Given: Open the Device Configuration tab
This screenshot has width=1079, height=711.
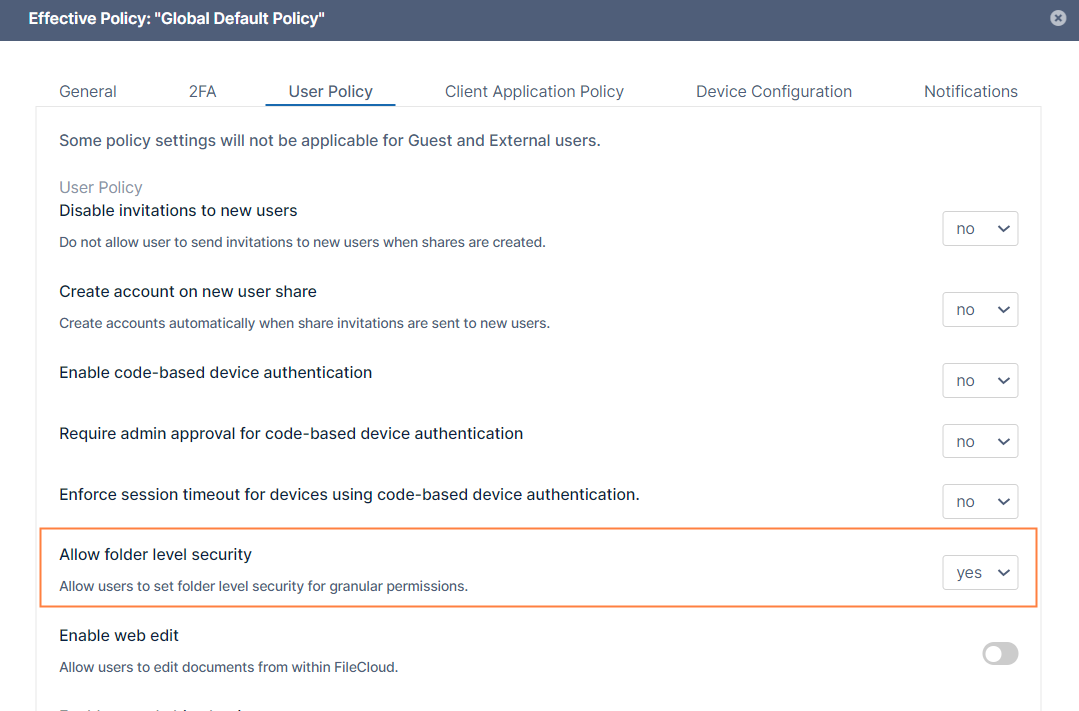Looking at the screenshot, I should coord(774,91).
